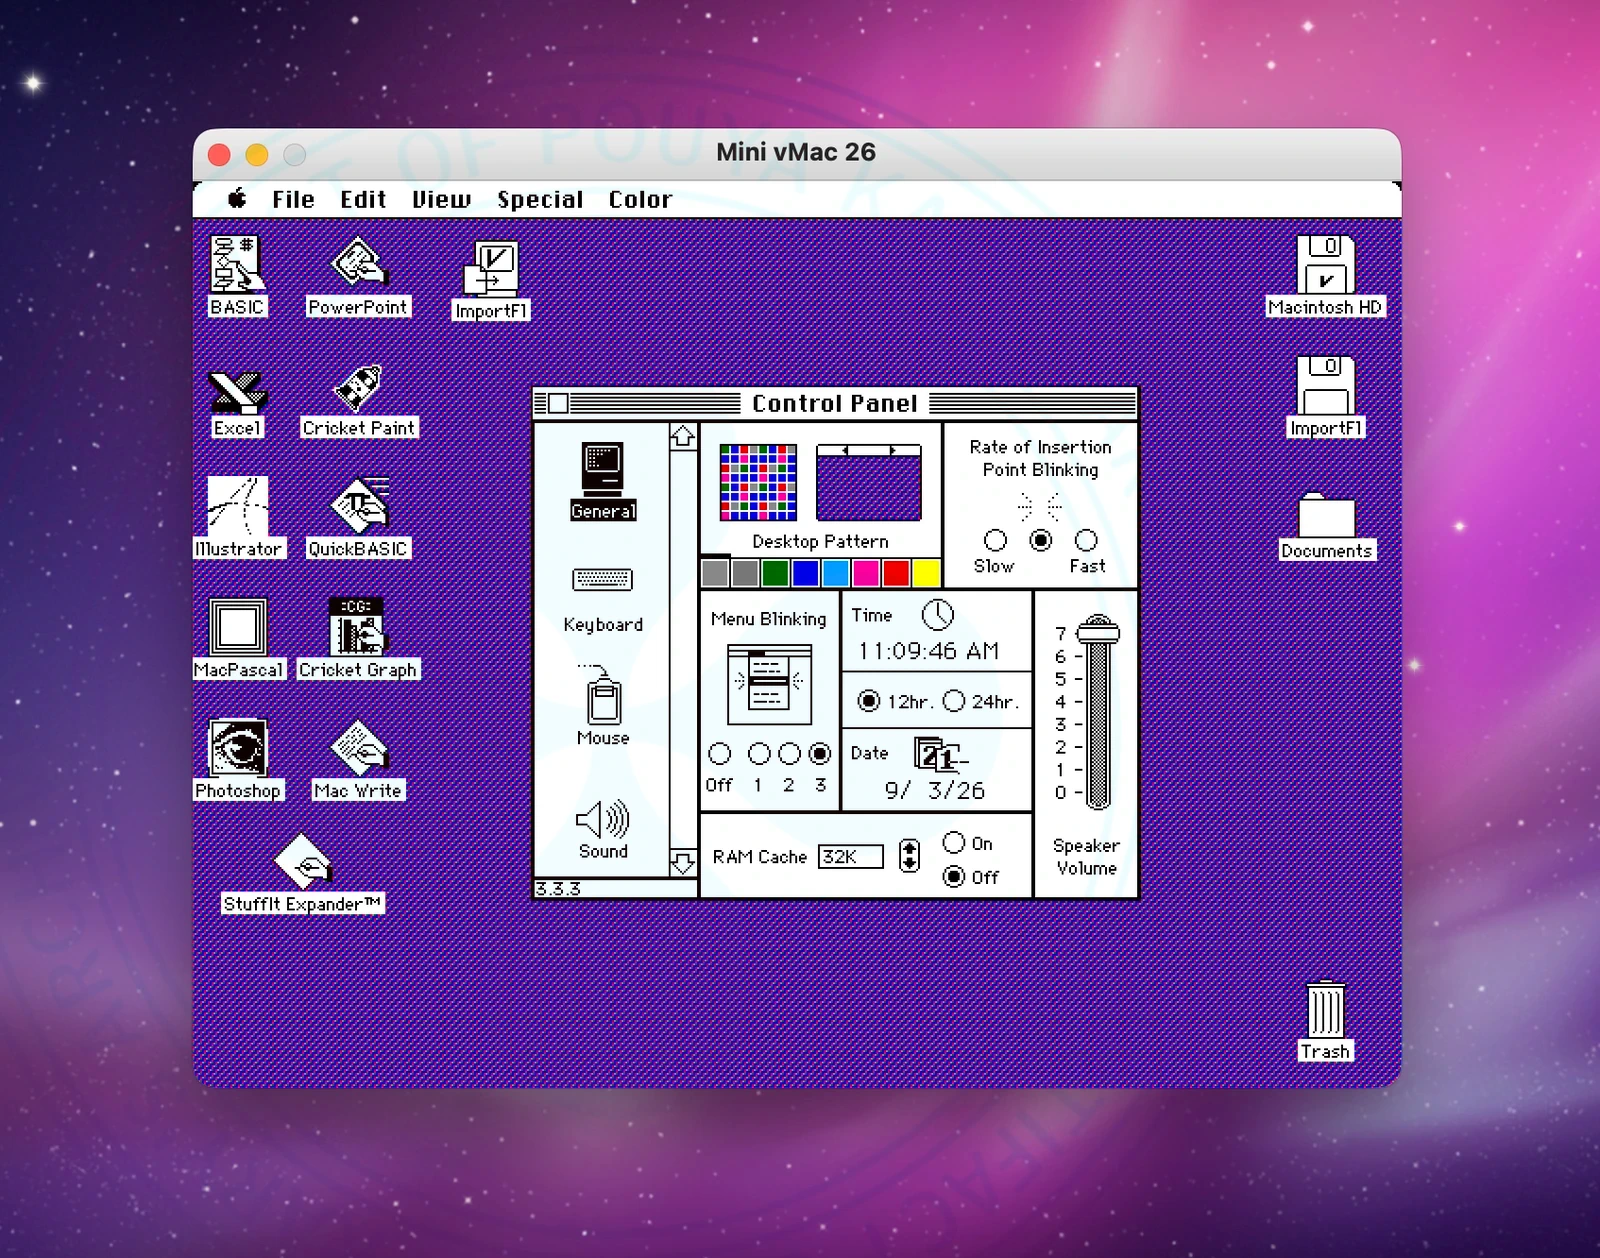Click the version number 3.3.3
This screenshot has width=1600, height=1258.
tap(558, 889)
